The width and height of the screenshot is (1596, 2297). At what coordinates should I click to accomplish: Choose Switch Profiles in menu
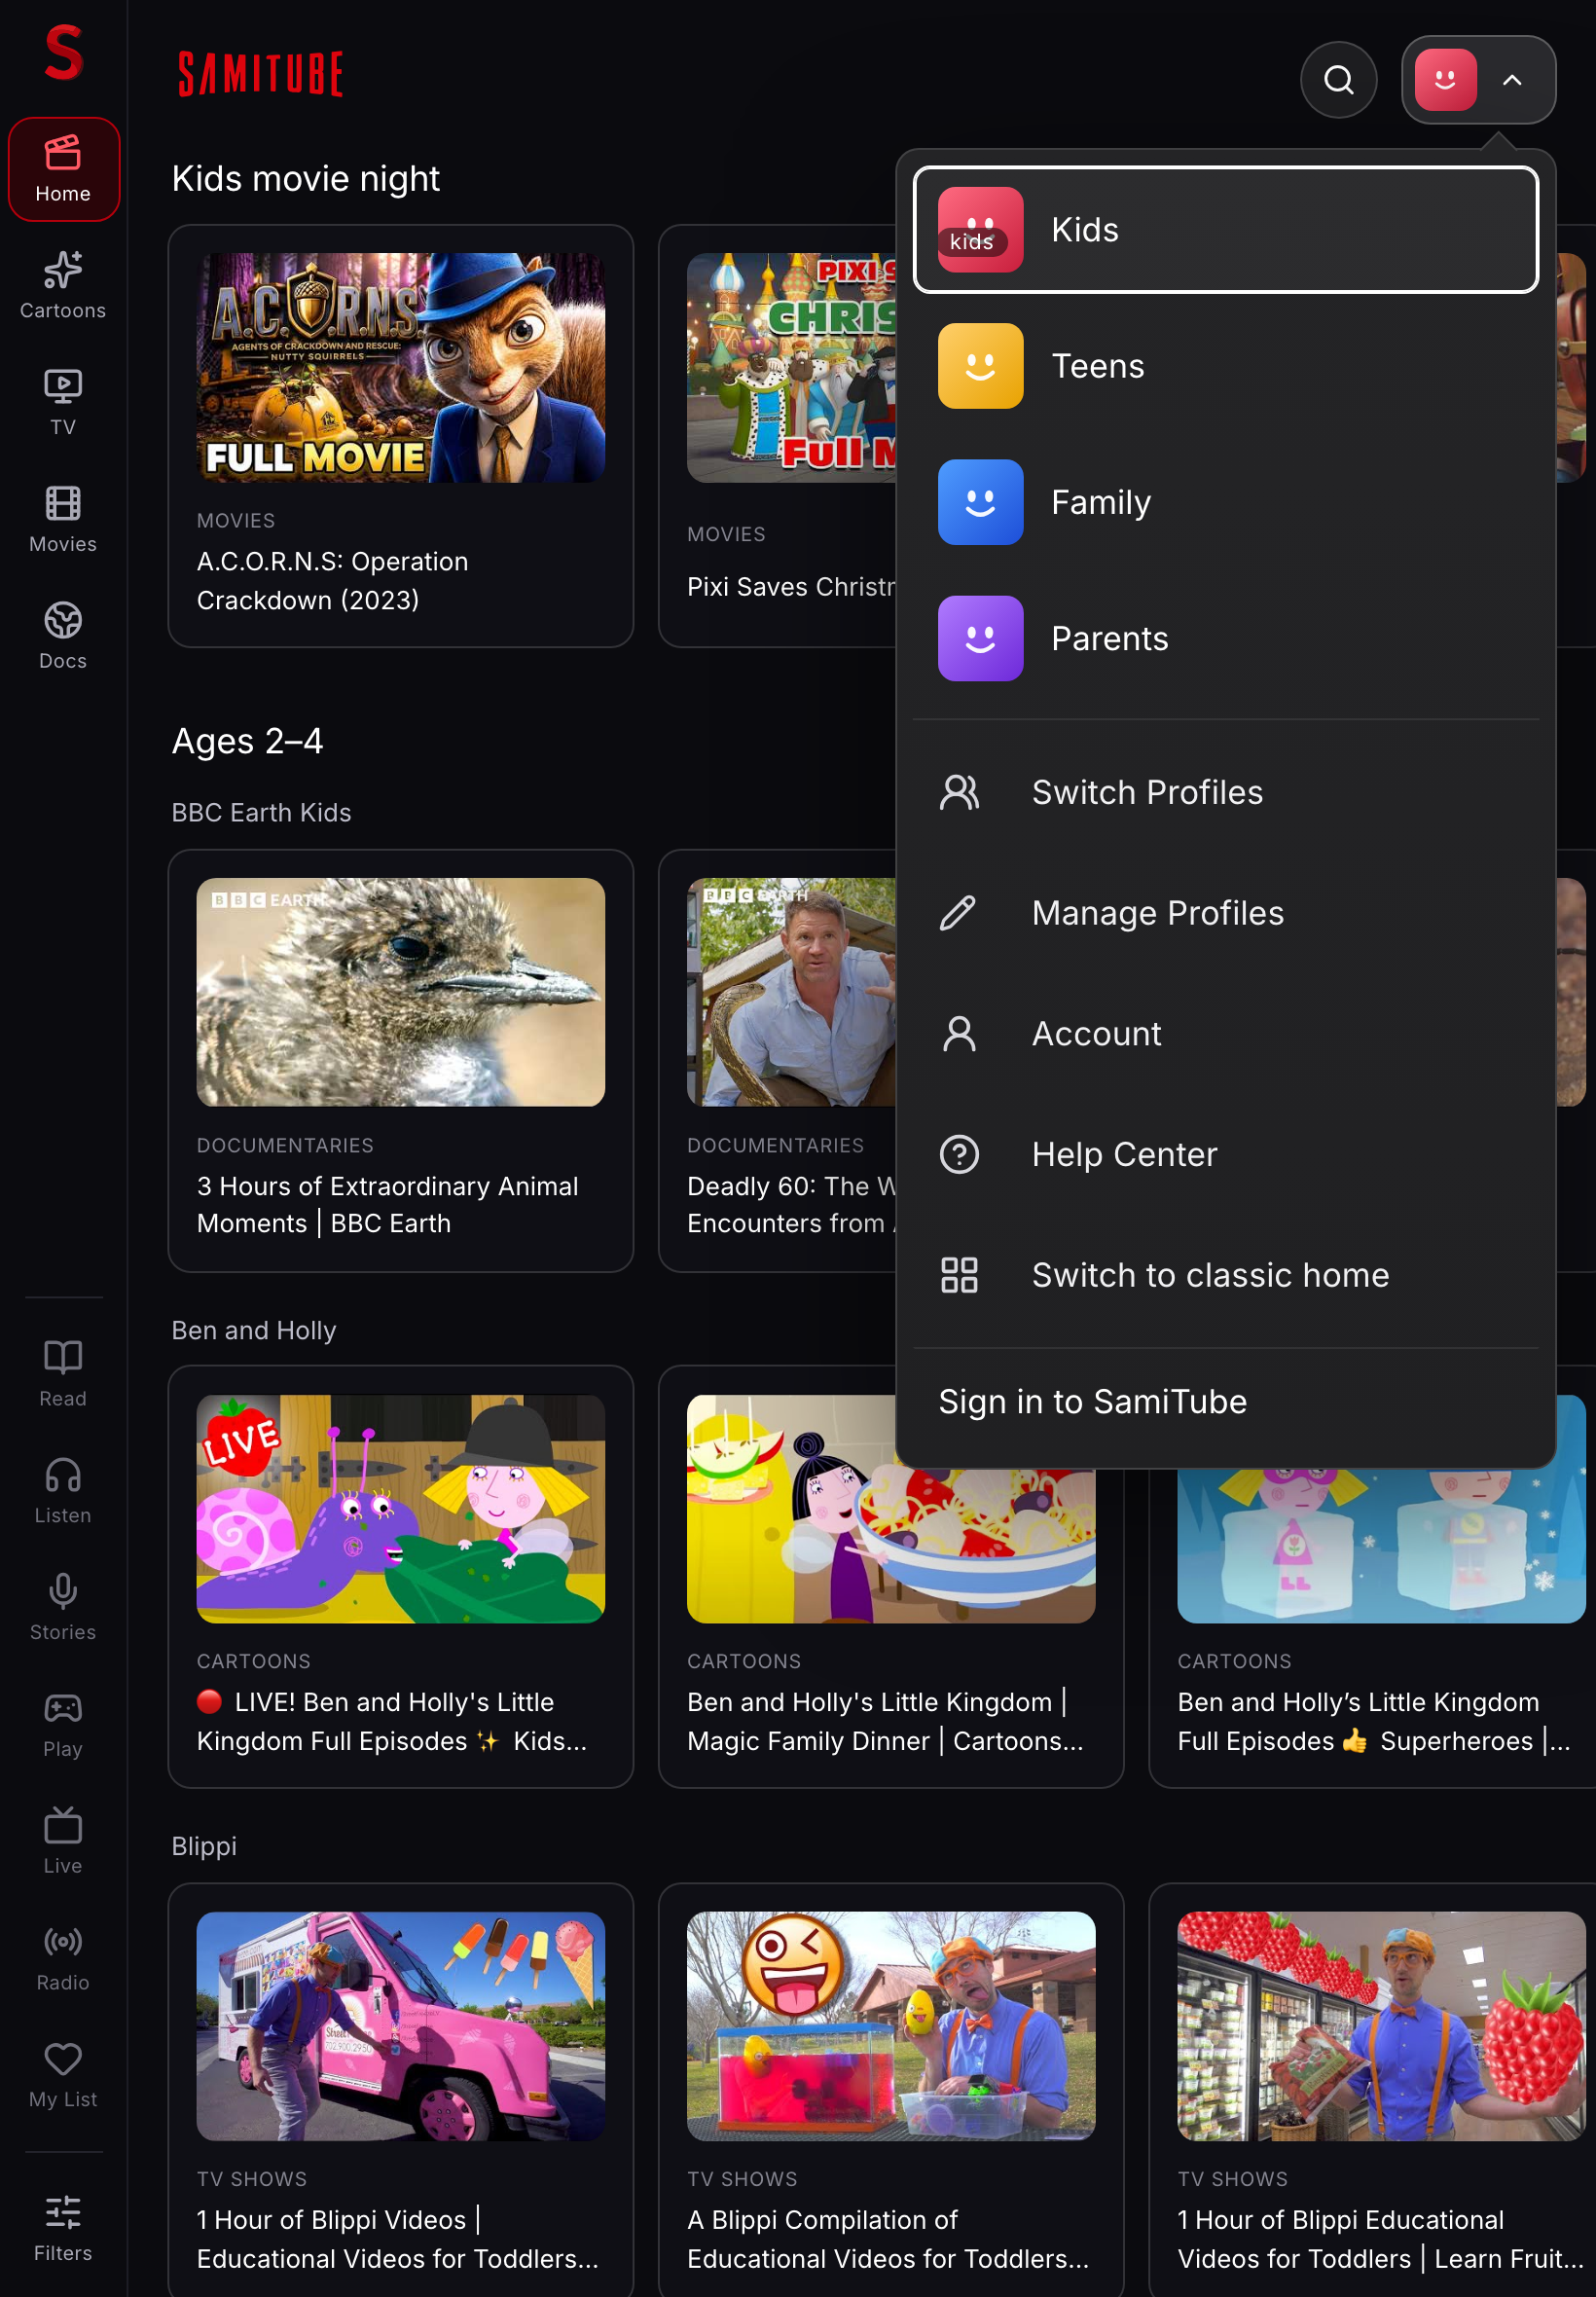(1225, 792)
